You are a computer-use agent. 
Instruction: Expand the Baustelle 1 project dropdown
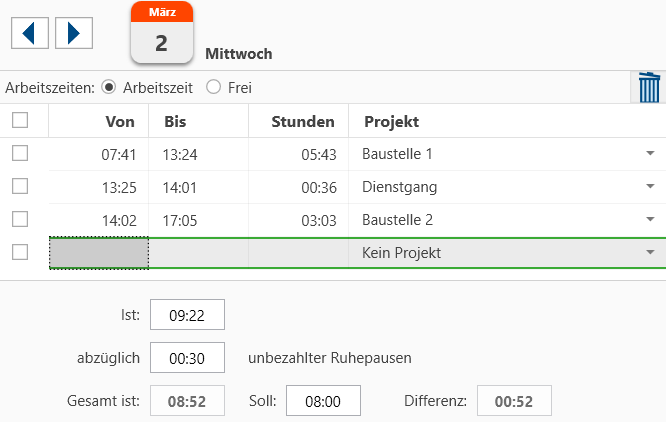coord(650,154)
